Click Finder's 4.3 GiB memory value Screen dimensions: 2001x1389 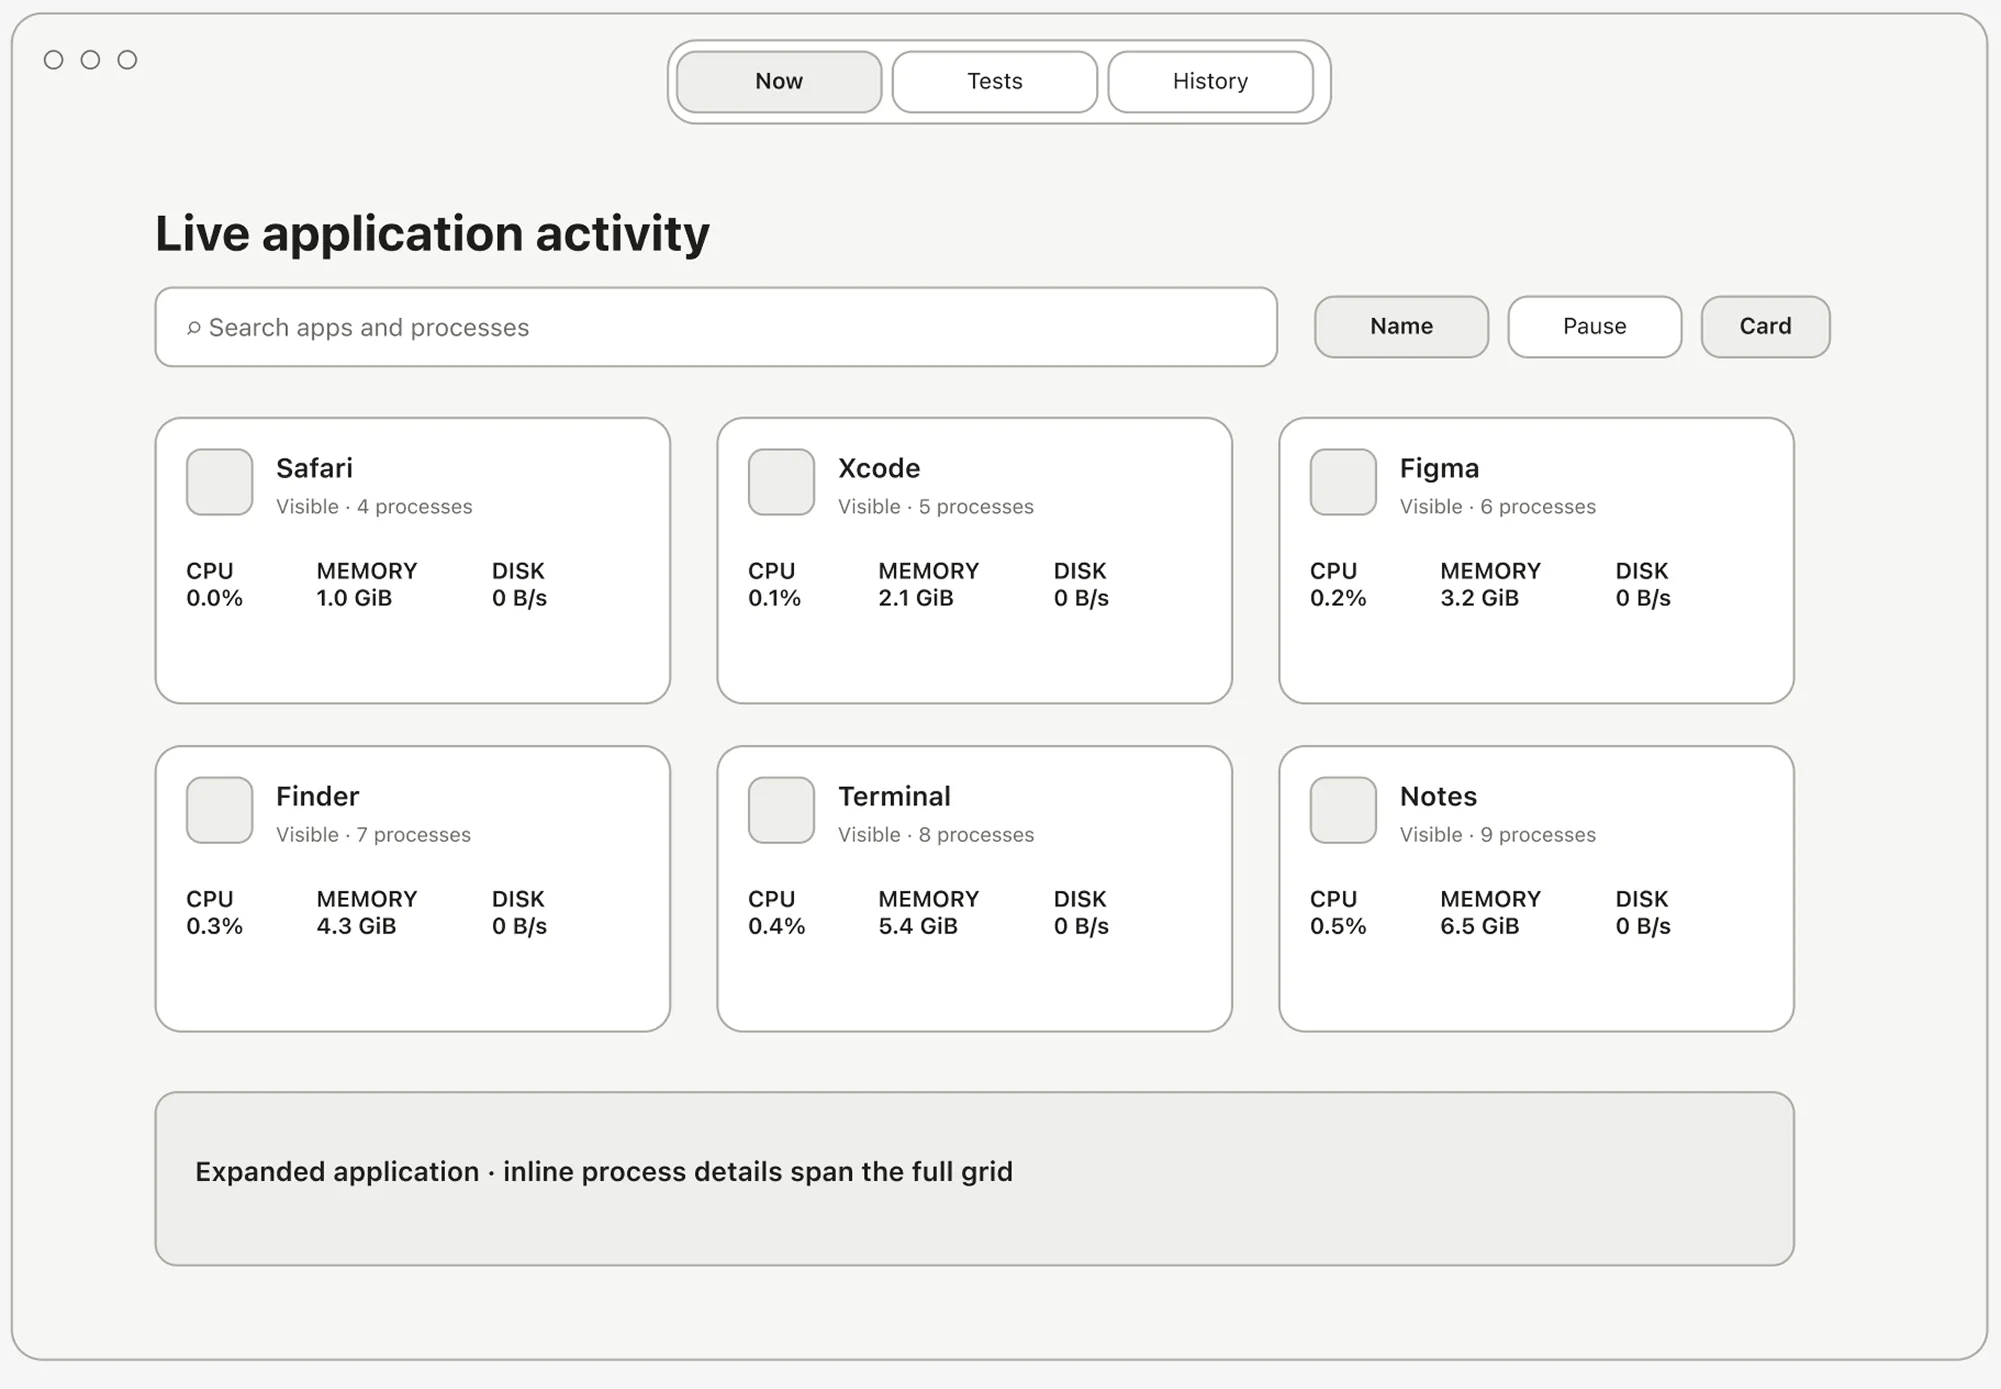coord(356,926)
